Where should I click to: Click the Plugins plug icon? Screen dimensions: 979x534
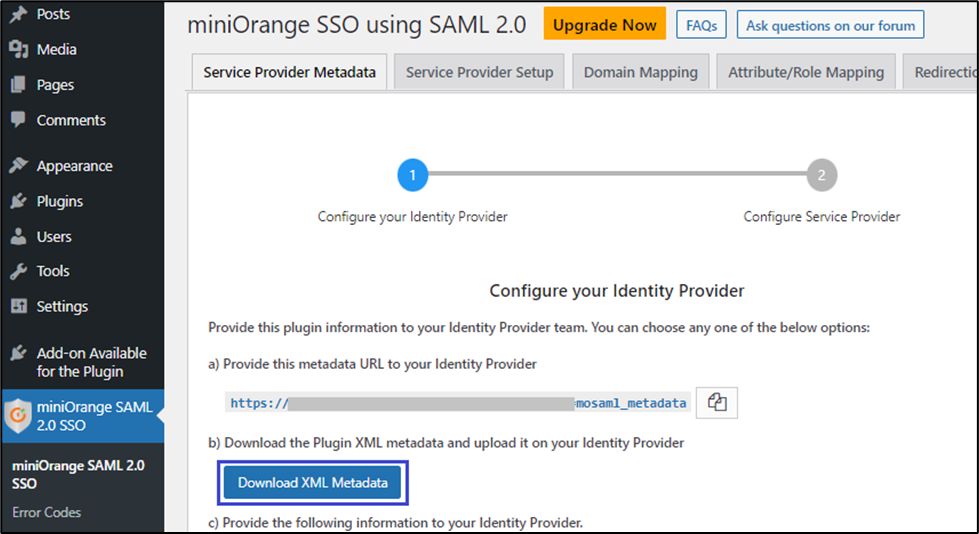pos(18,201)
